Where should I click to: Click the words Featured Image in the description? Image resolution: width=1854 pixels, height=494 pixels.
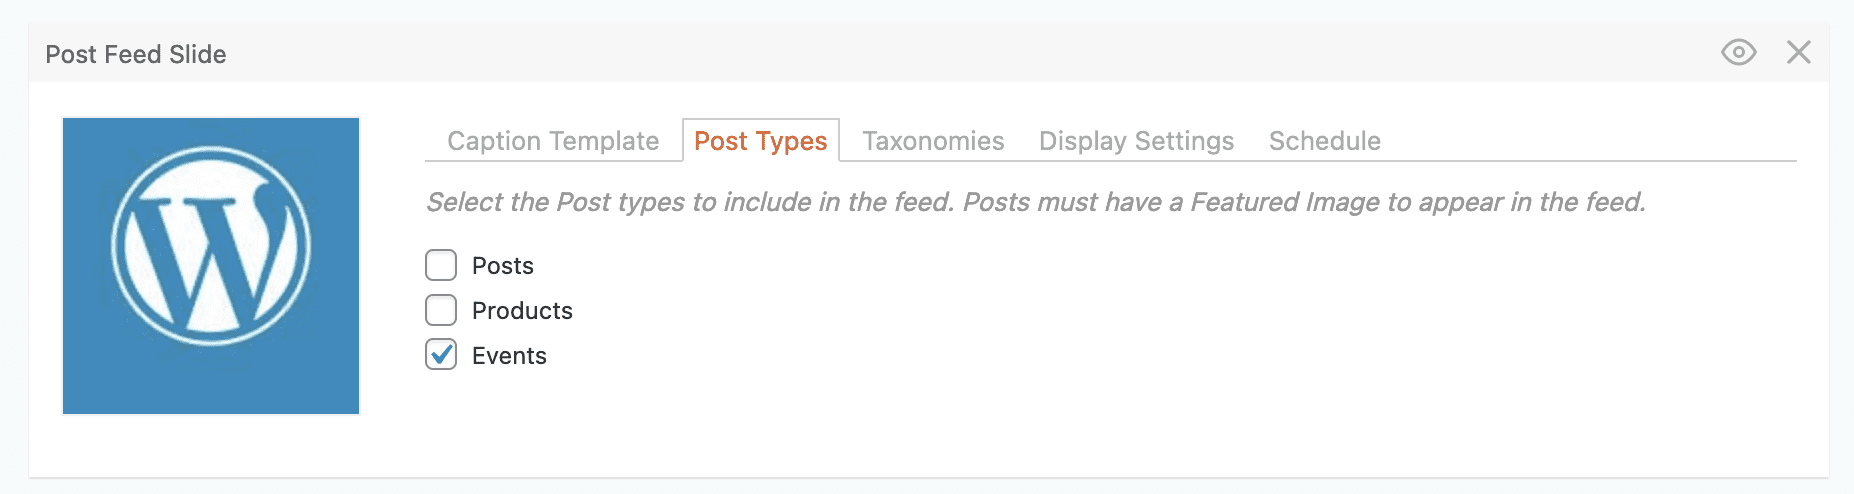[x=1285, y=202]
